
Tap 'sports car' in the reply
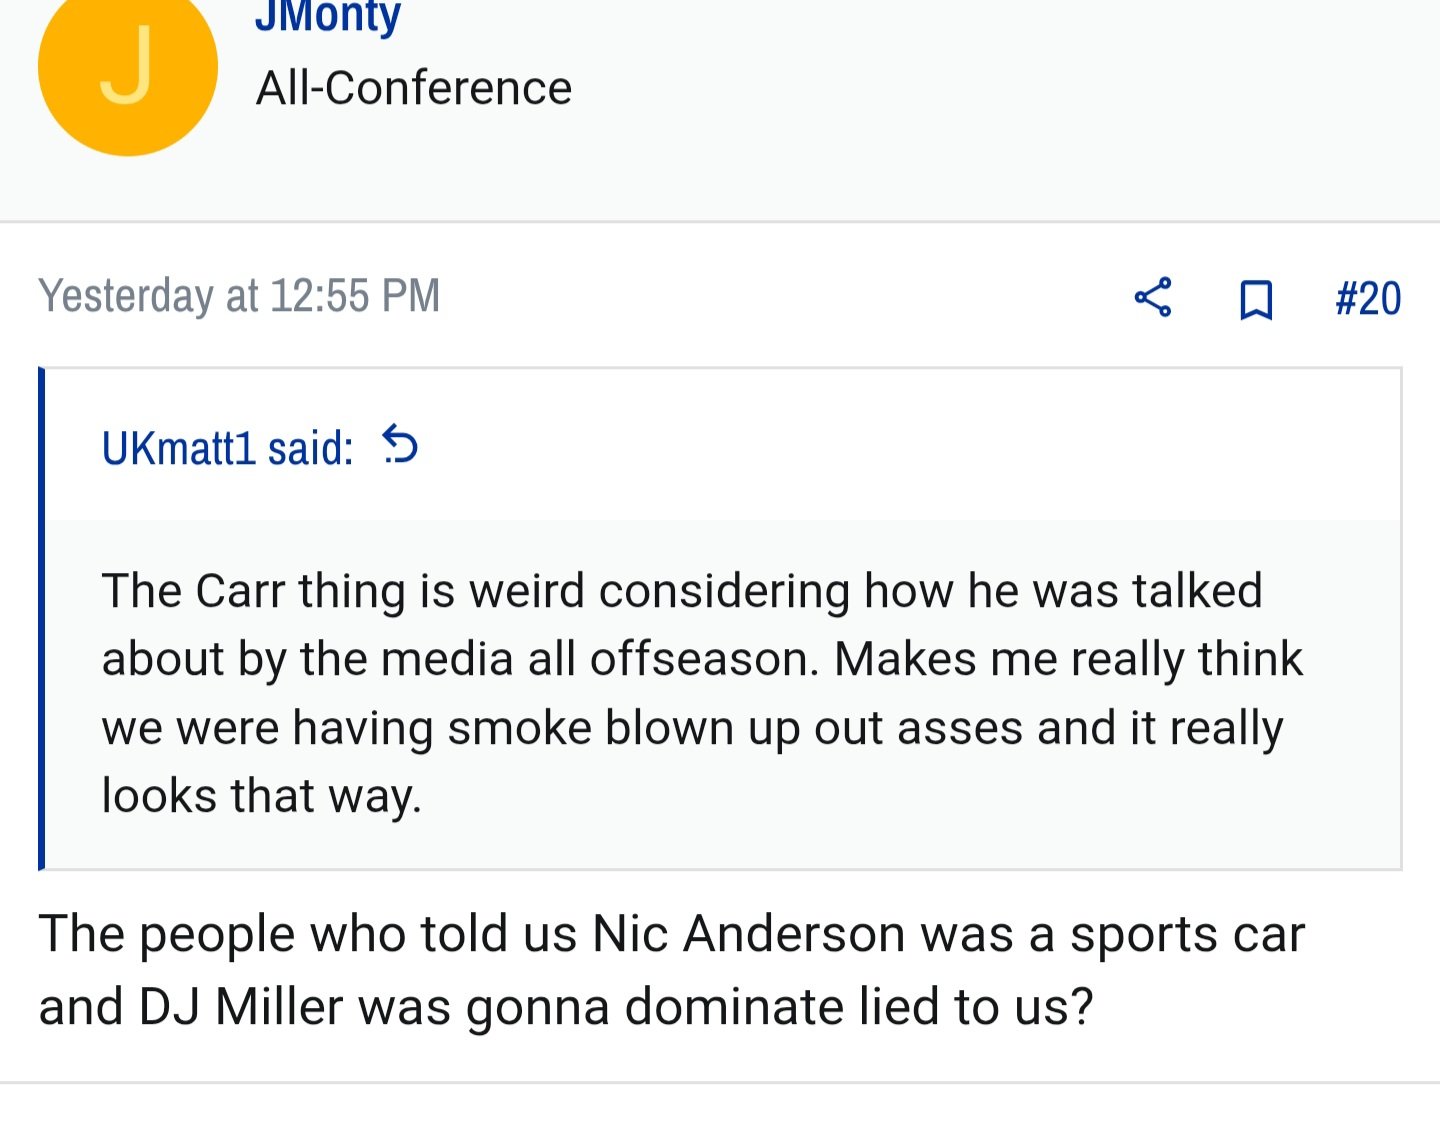(1187, 935)
